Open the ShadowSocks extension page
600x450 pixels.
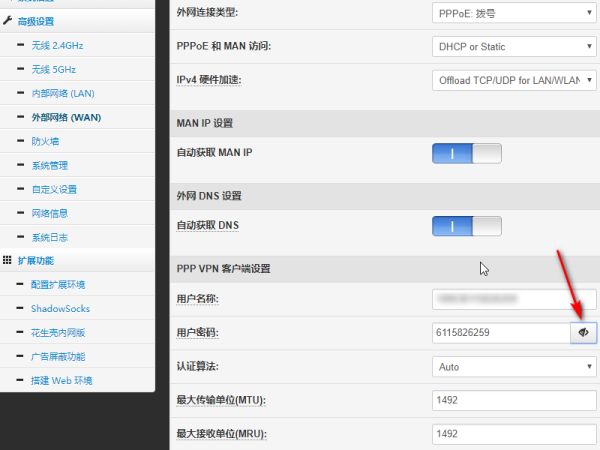(60, 308)
